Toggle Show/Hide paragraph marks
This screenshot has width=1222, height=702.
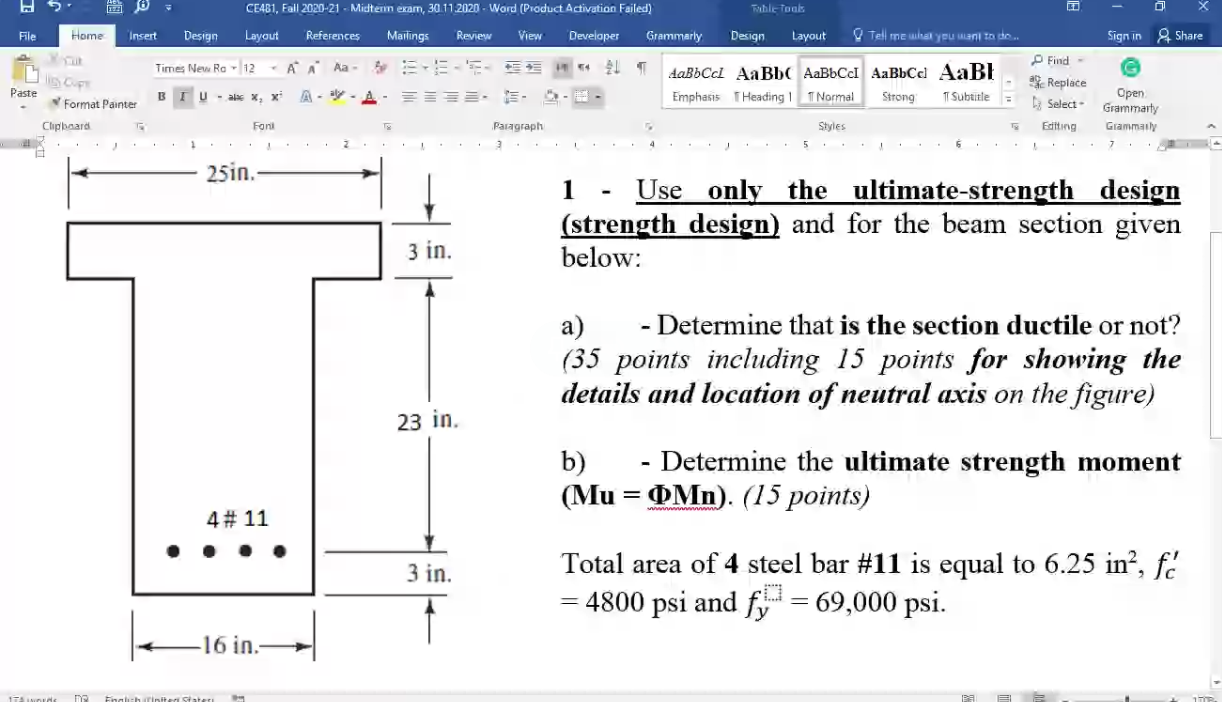click(643, 68)
